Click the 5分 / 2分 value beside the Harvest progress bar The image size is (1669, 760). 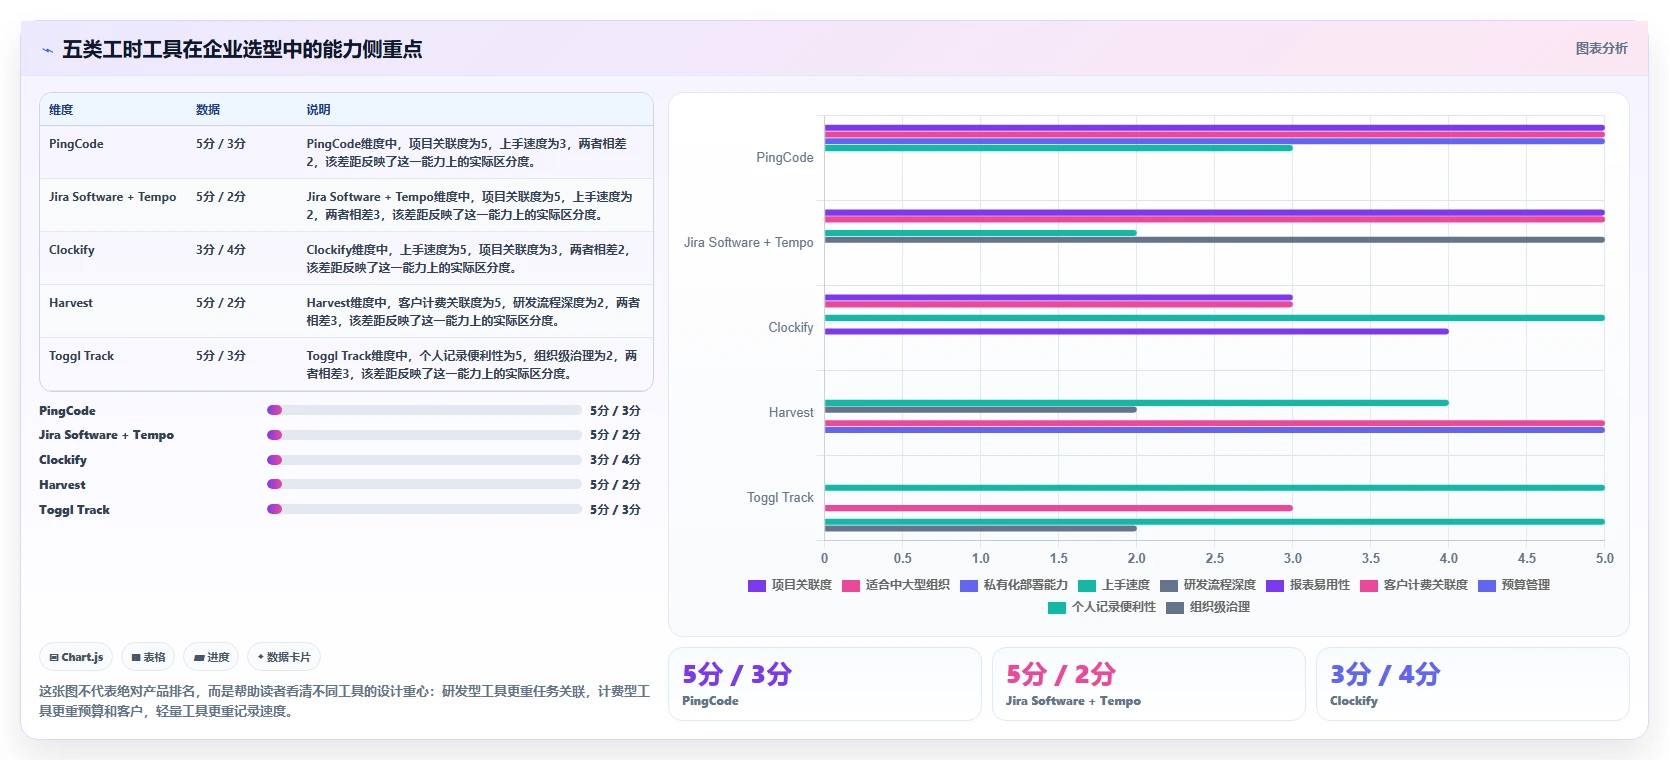615,485
